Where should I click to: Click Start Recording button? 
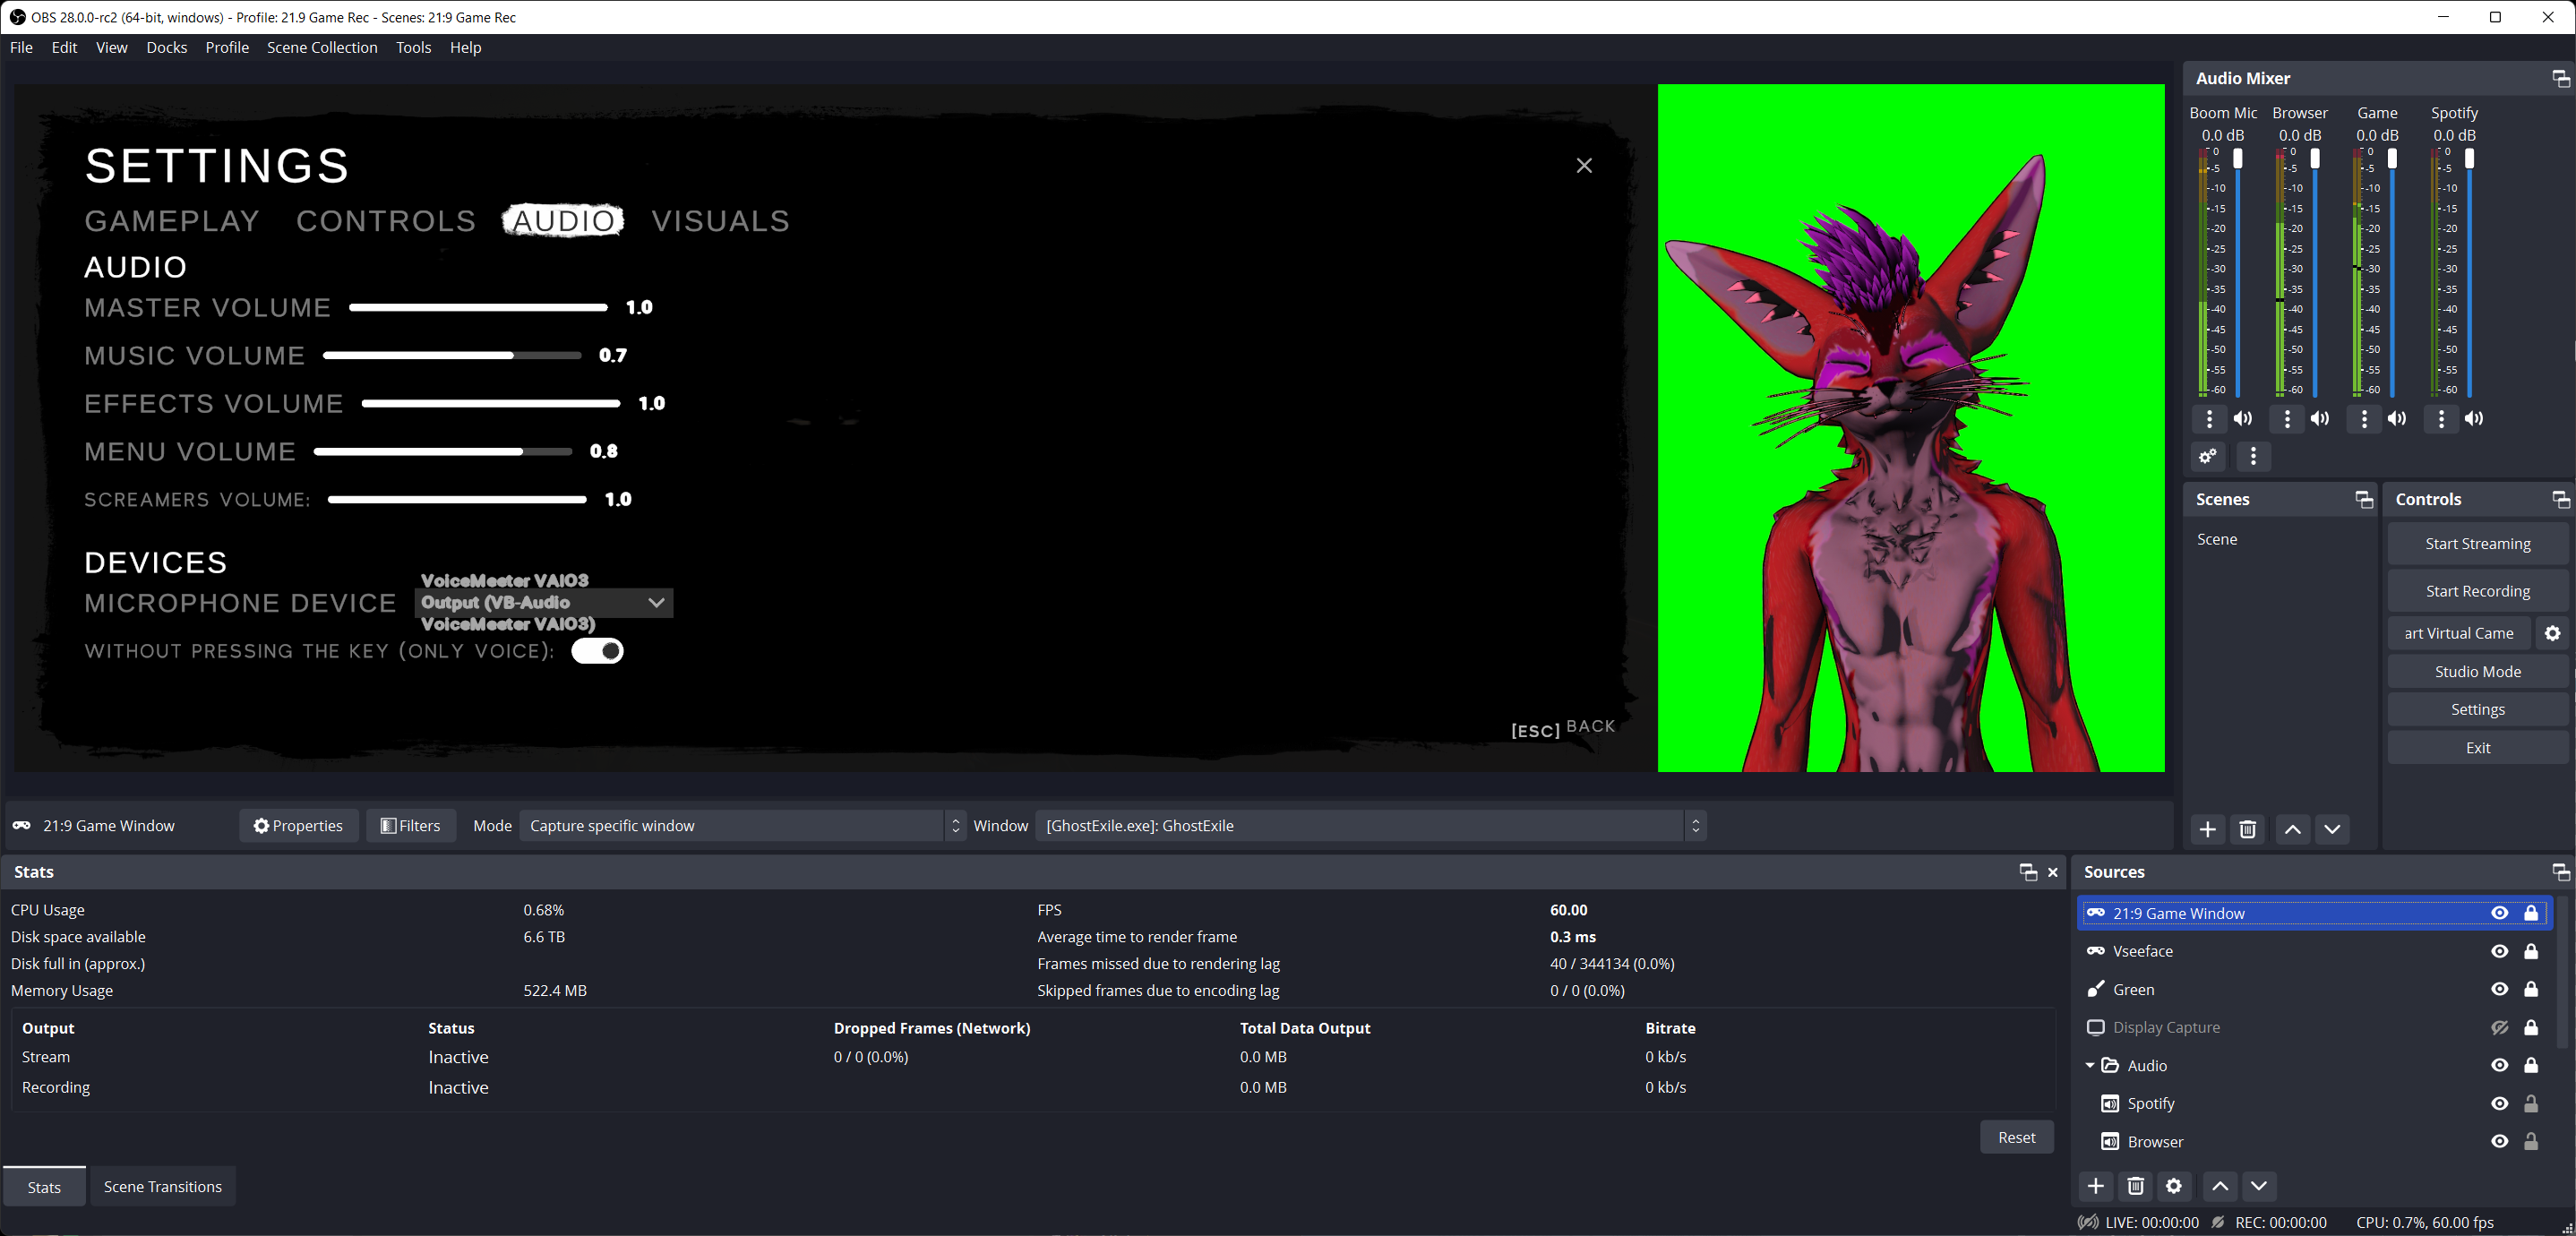coord(2477,591)
